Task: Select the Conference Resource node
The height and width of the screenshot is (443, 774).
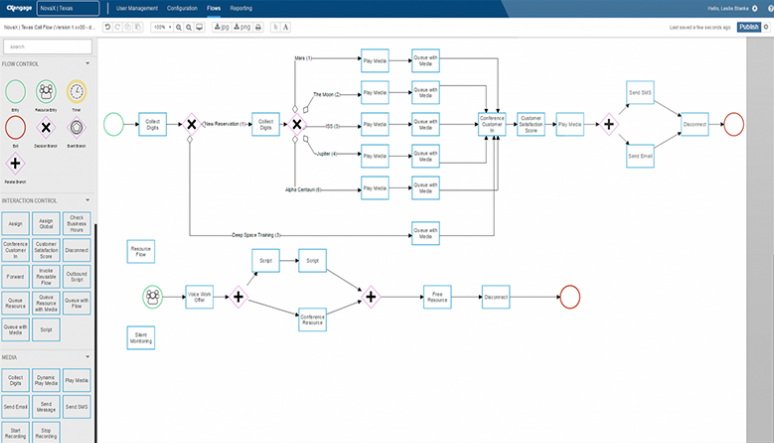Action: coord(312,320)
